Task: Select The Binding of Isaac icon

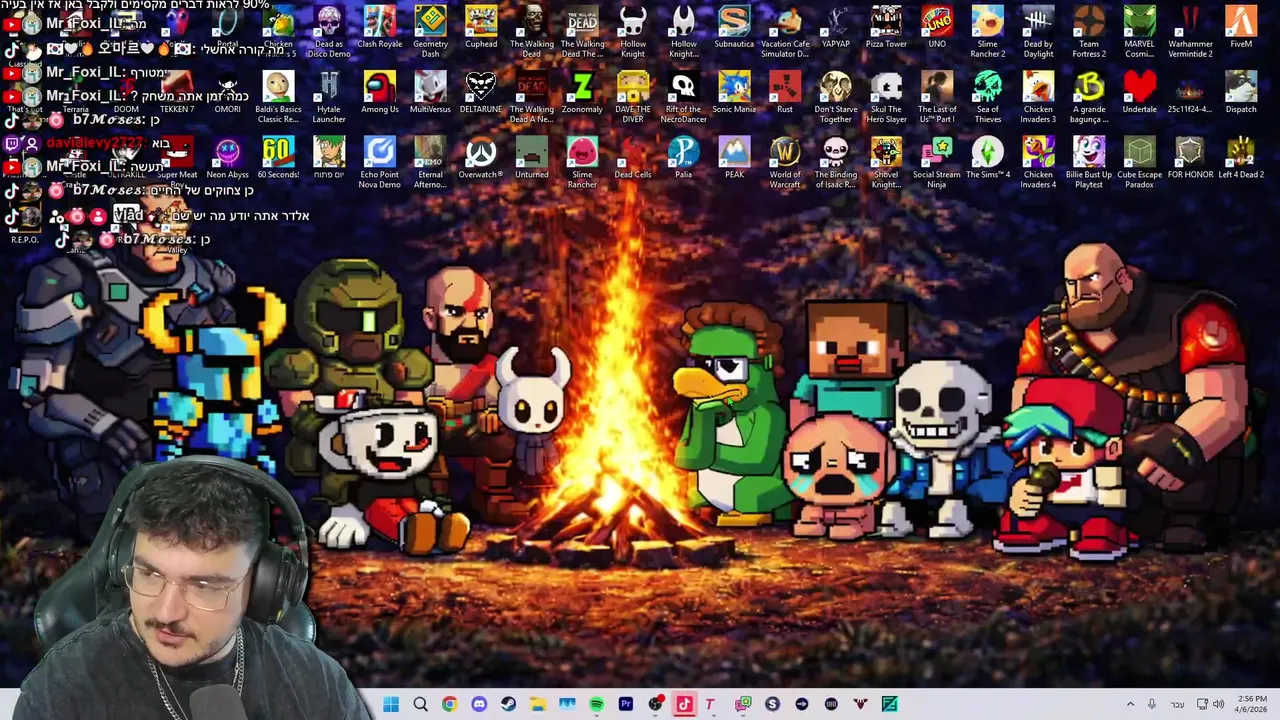Action: coord(836,162)
